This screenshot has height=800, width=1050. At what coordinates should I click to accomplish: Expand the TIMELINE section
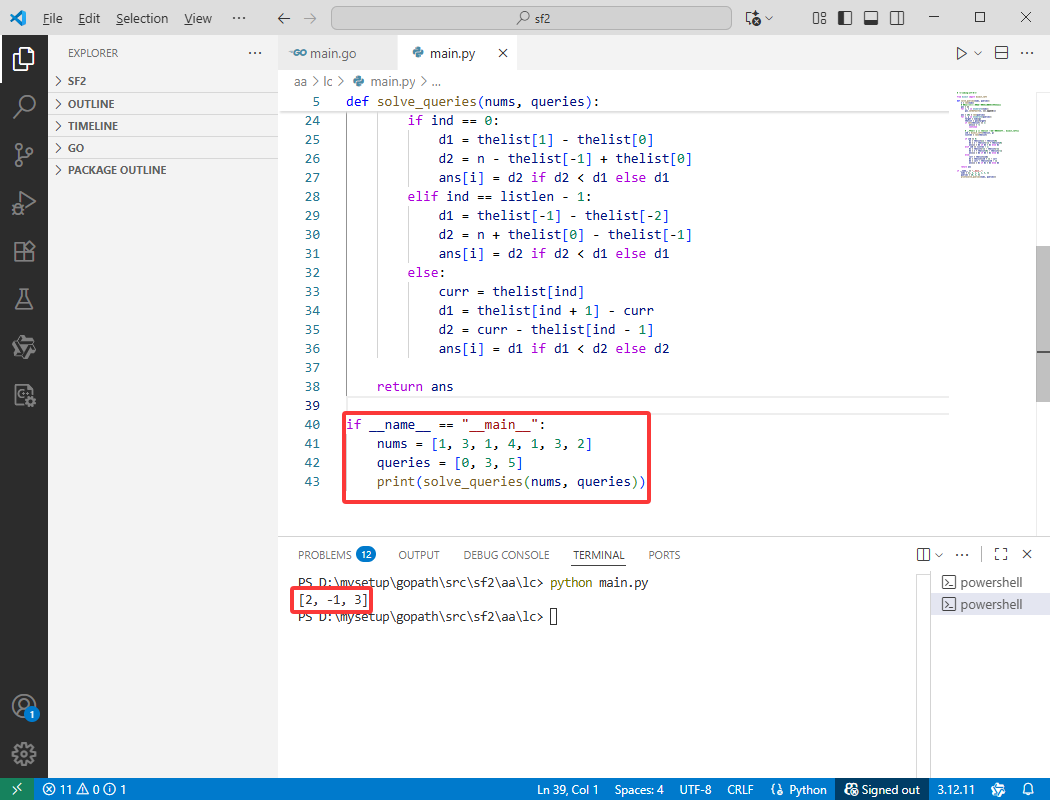pos(163,126)
